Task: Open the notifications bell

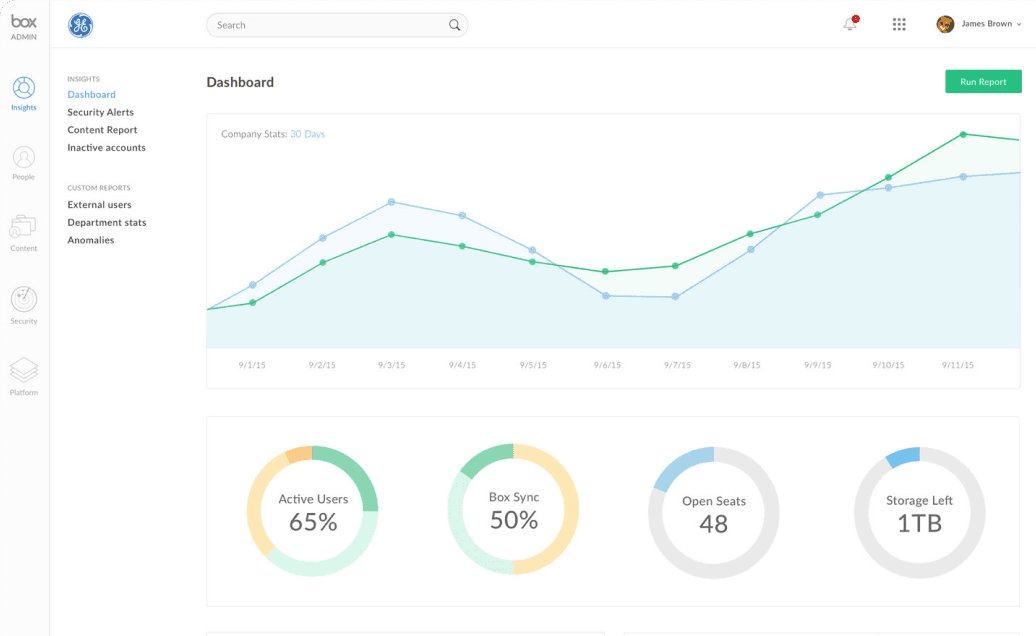Action: (850, 24)
